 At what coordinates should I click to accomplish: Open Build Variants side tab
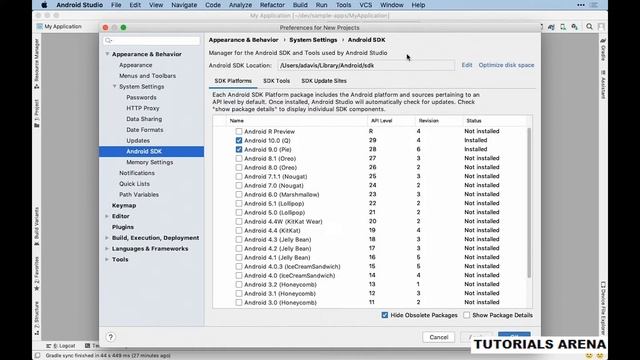pos(36,226)
